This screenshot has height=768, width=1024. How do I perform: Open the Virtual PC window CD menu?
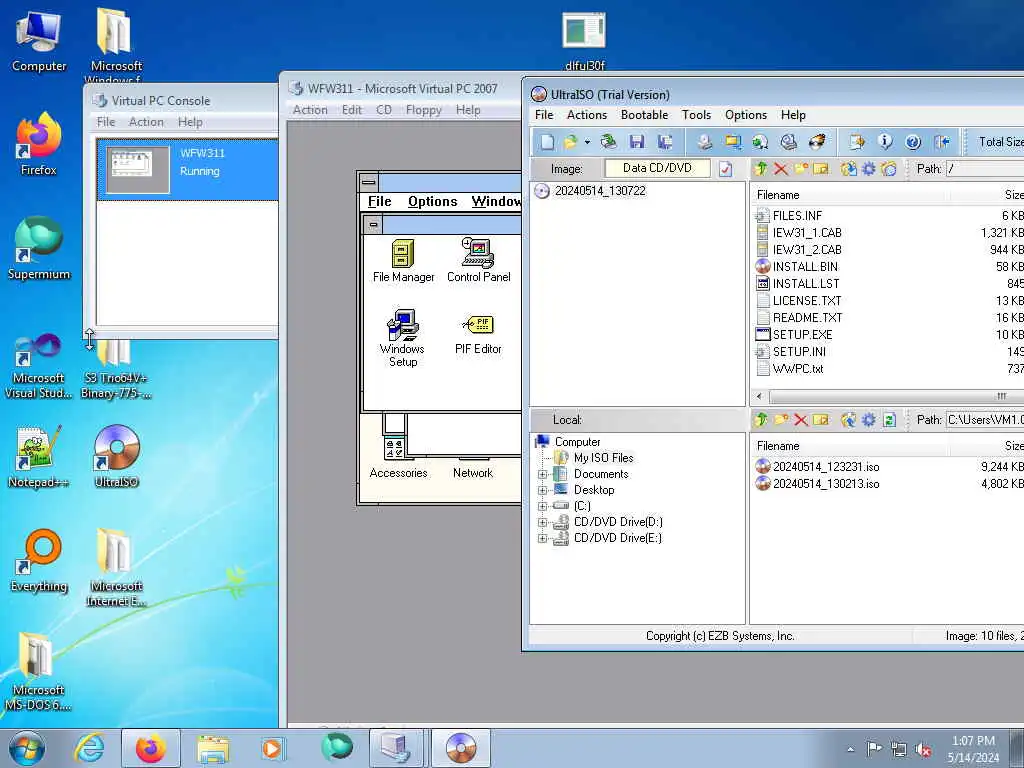384,110
